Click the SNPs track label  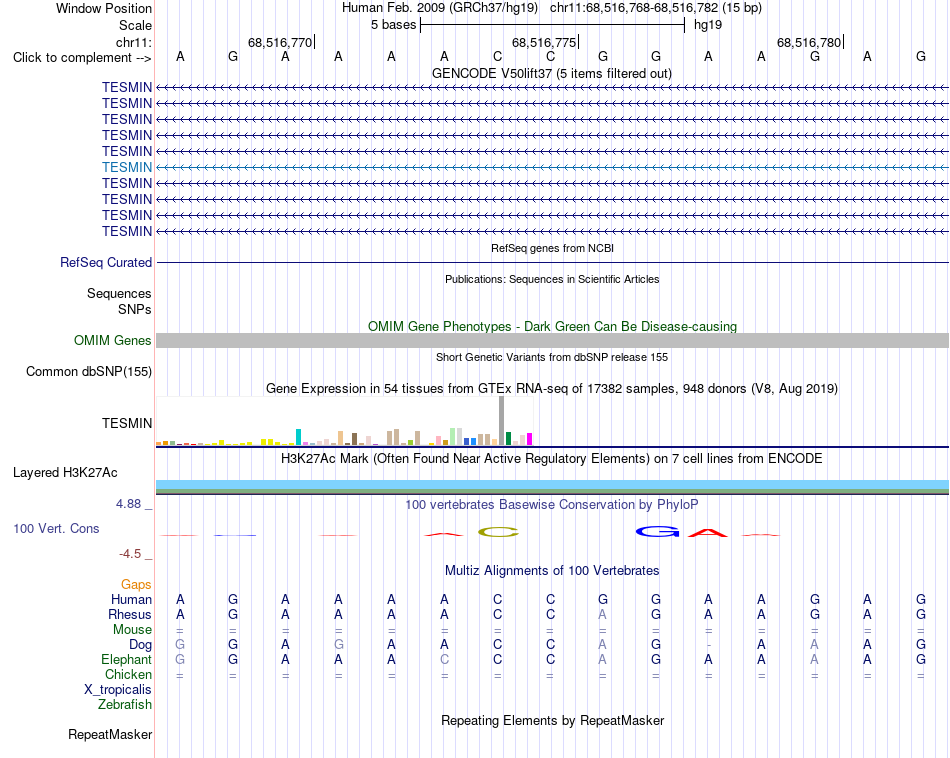point(135,310)
